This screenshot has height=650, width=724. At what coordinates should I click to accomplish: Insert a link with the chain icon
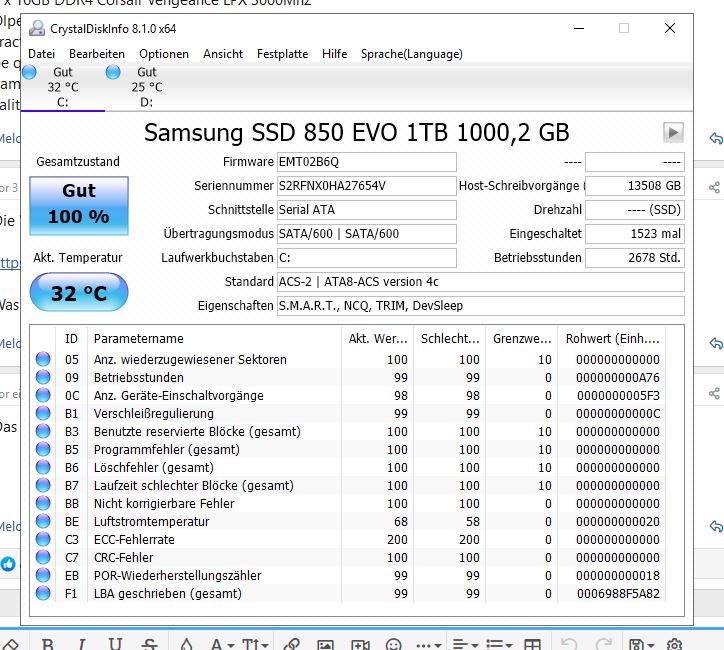pos(292,644)
